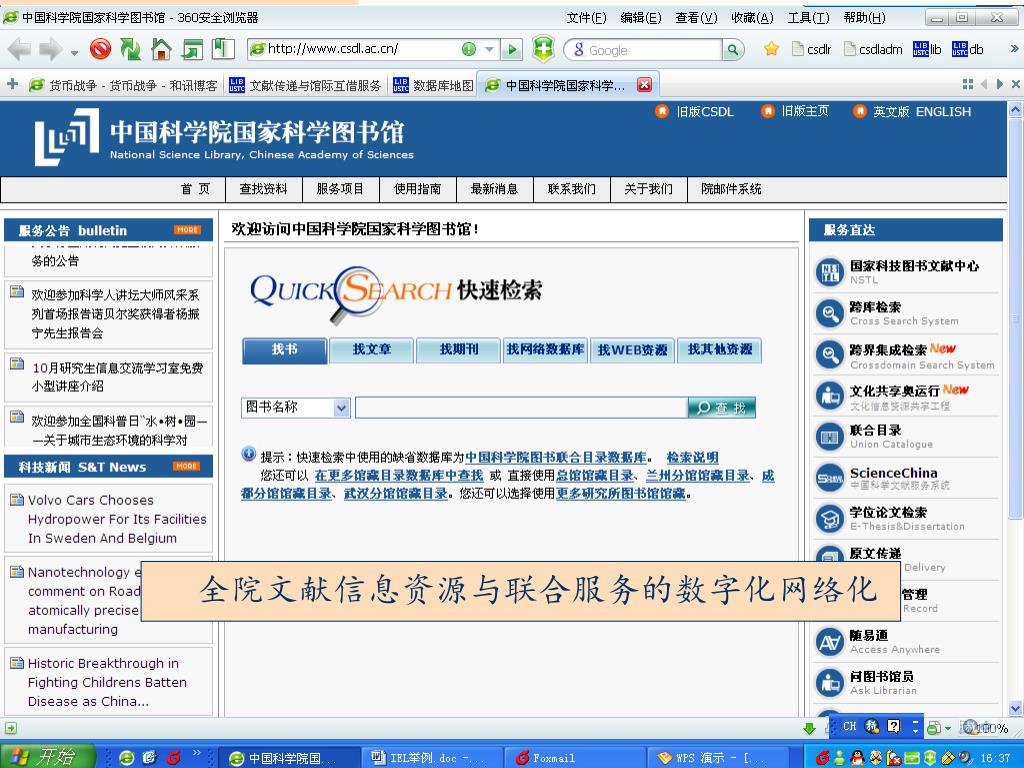This screenshot has height=768, width=1024.
Task: Open the 服务项目 navigation item
Action: [340, 189]
